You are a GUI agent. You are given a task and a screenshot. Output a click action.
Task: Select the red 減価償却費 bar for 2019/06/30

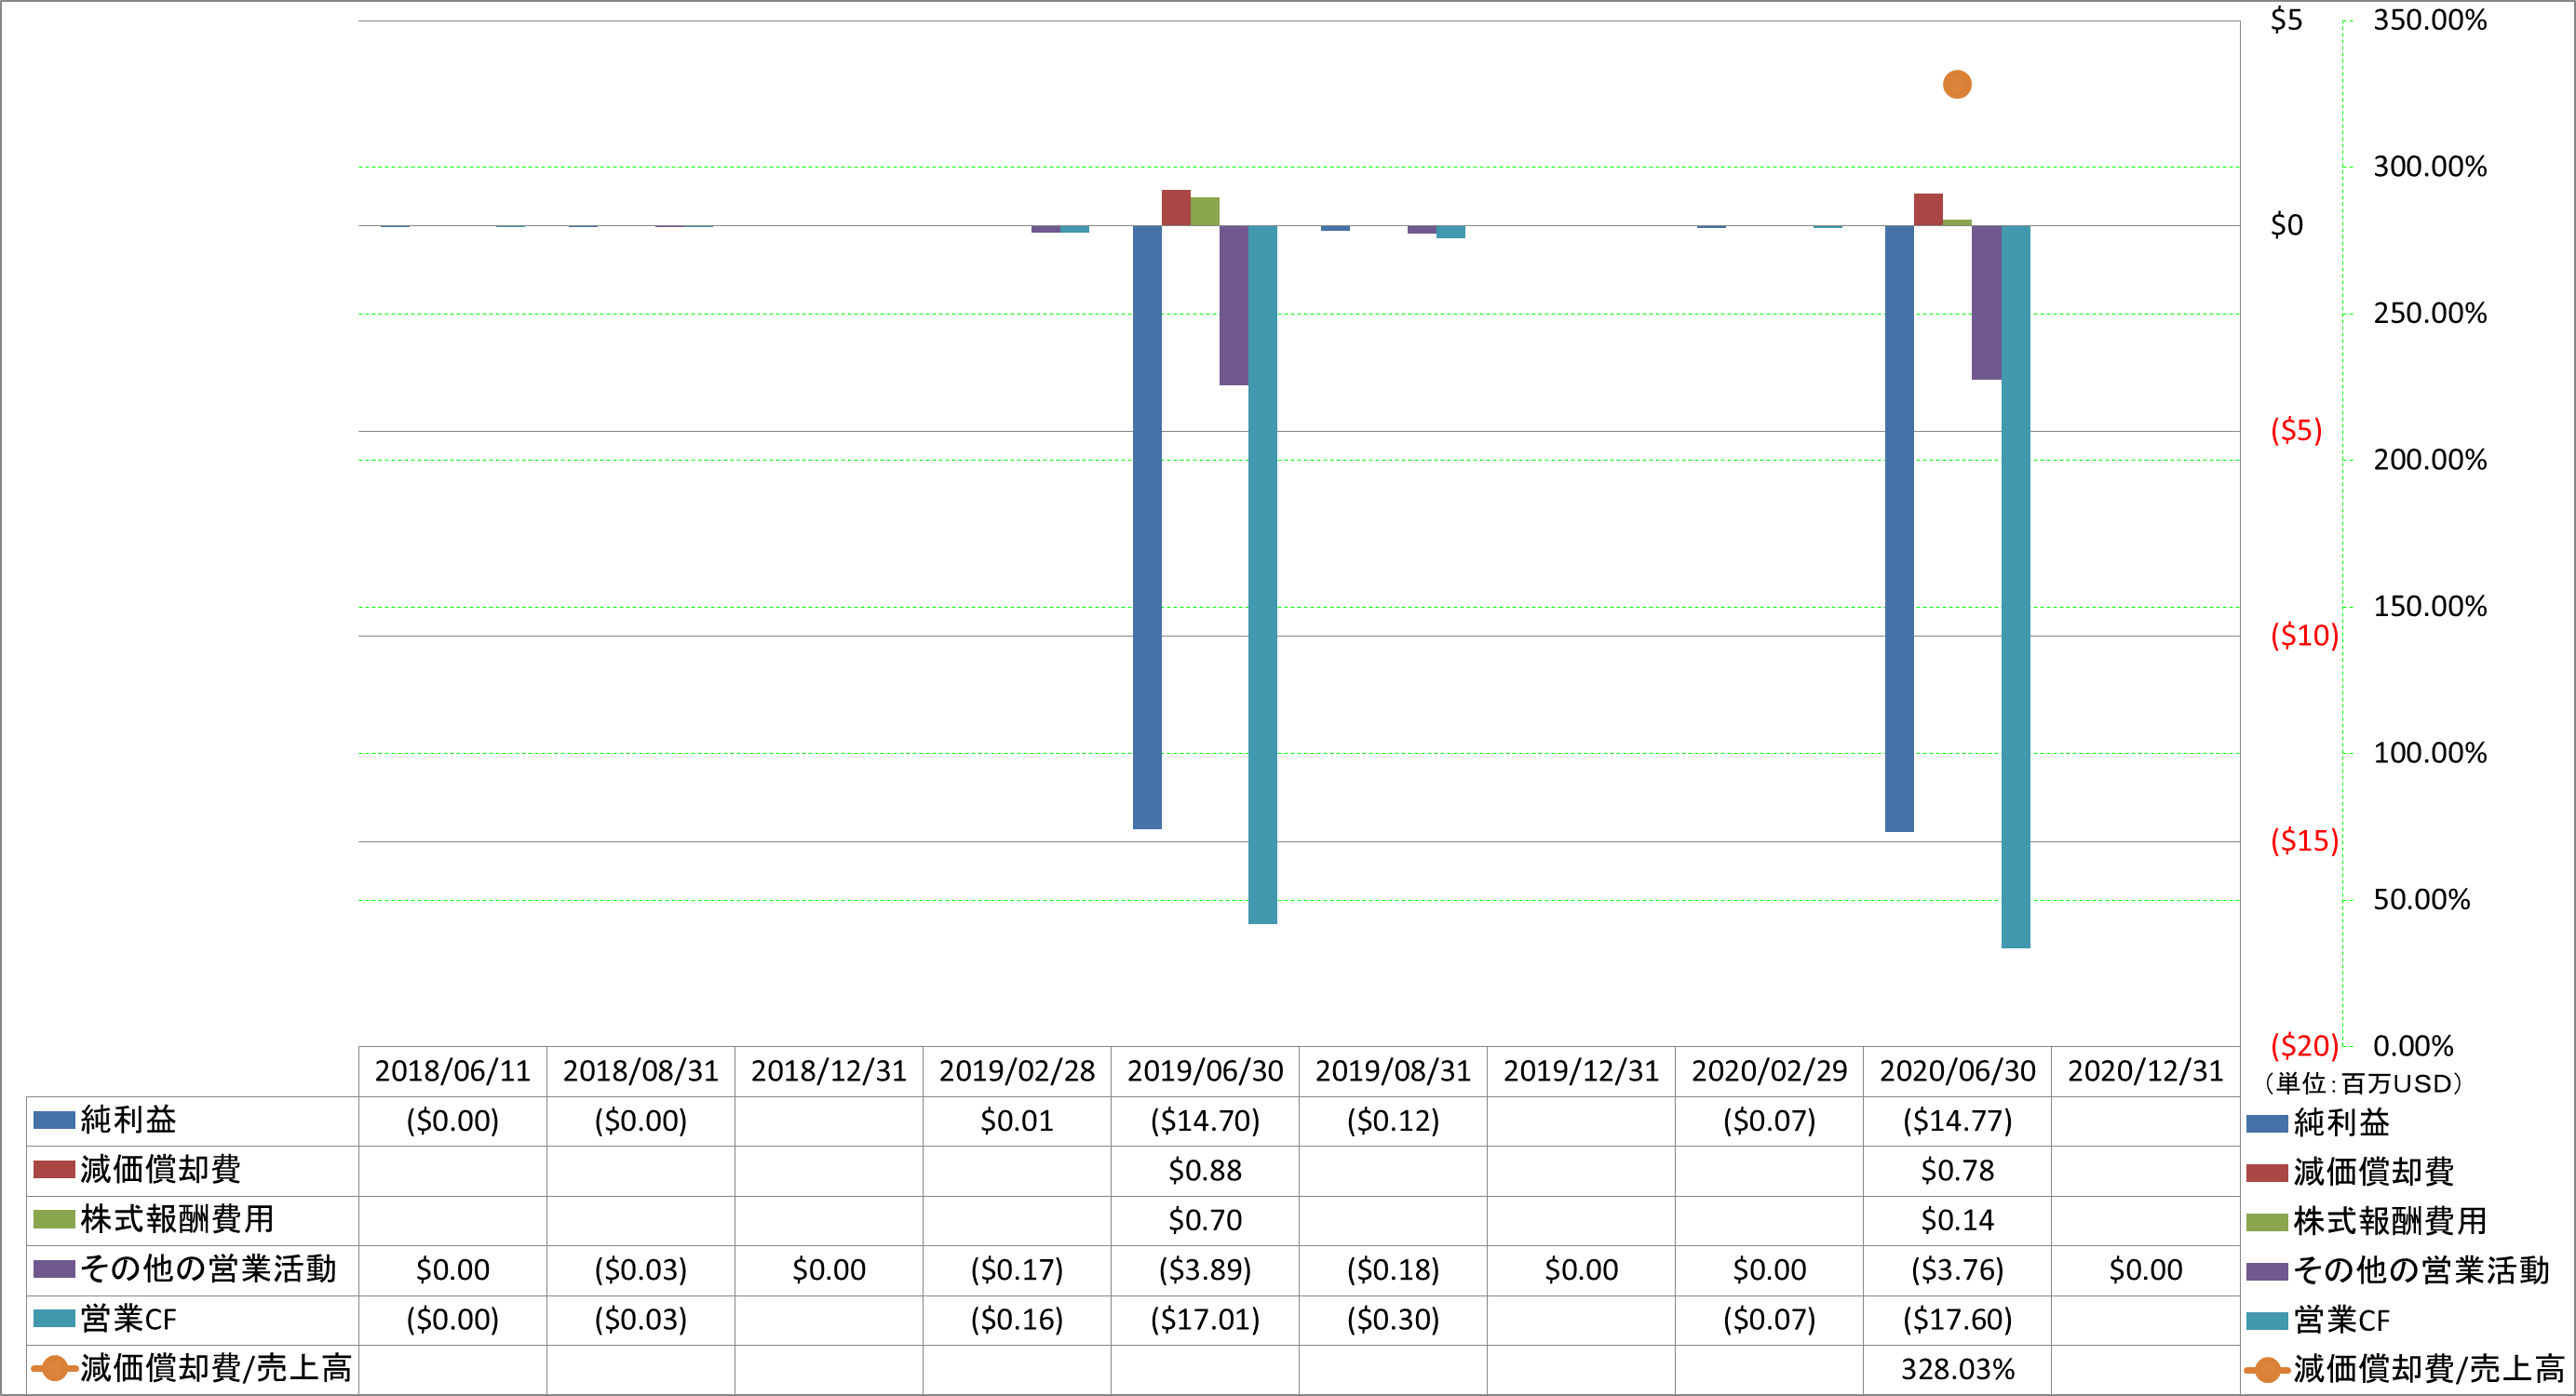[x=1176, y=208]
